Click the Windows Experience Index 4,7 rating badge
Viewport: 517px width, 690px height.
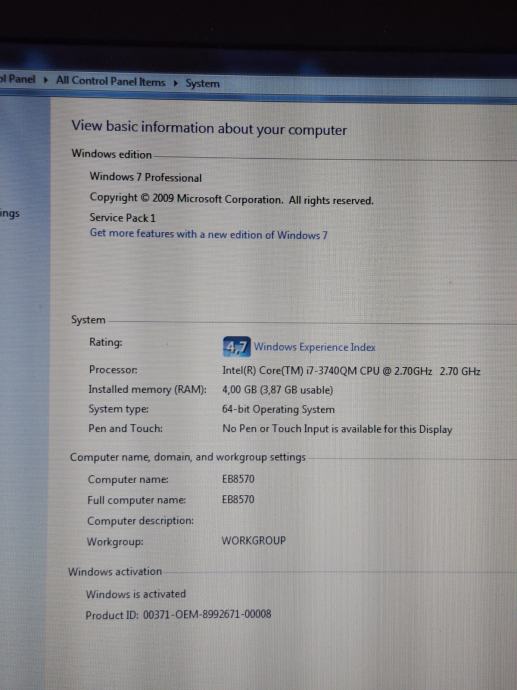click(237, 347)
